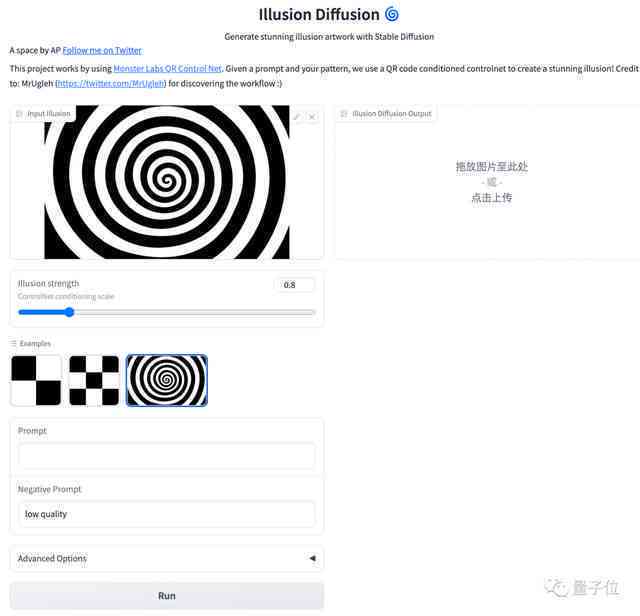
Task: Click the spiral emoji in the title
Action: [x=392, y=15]
